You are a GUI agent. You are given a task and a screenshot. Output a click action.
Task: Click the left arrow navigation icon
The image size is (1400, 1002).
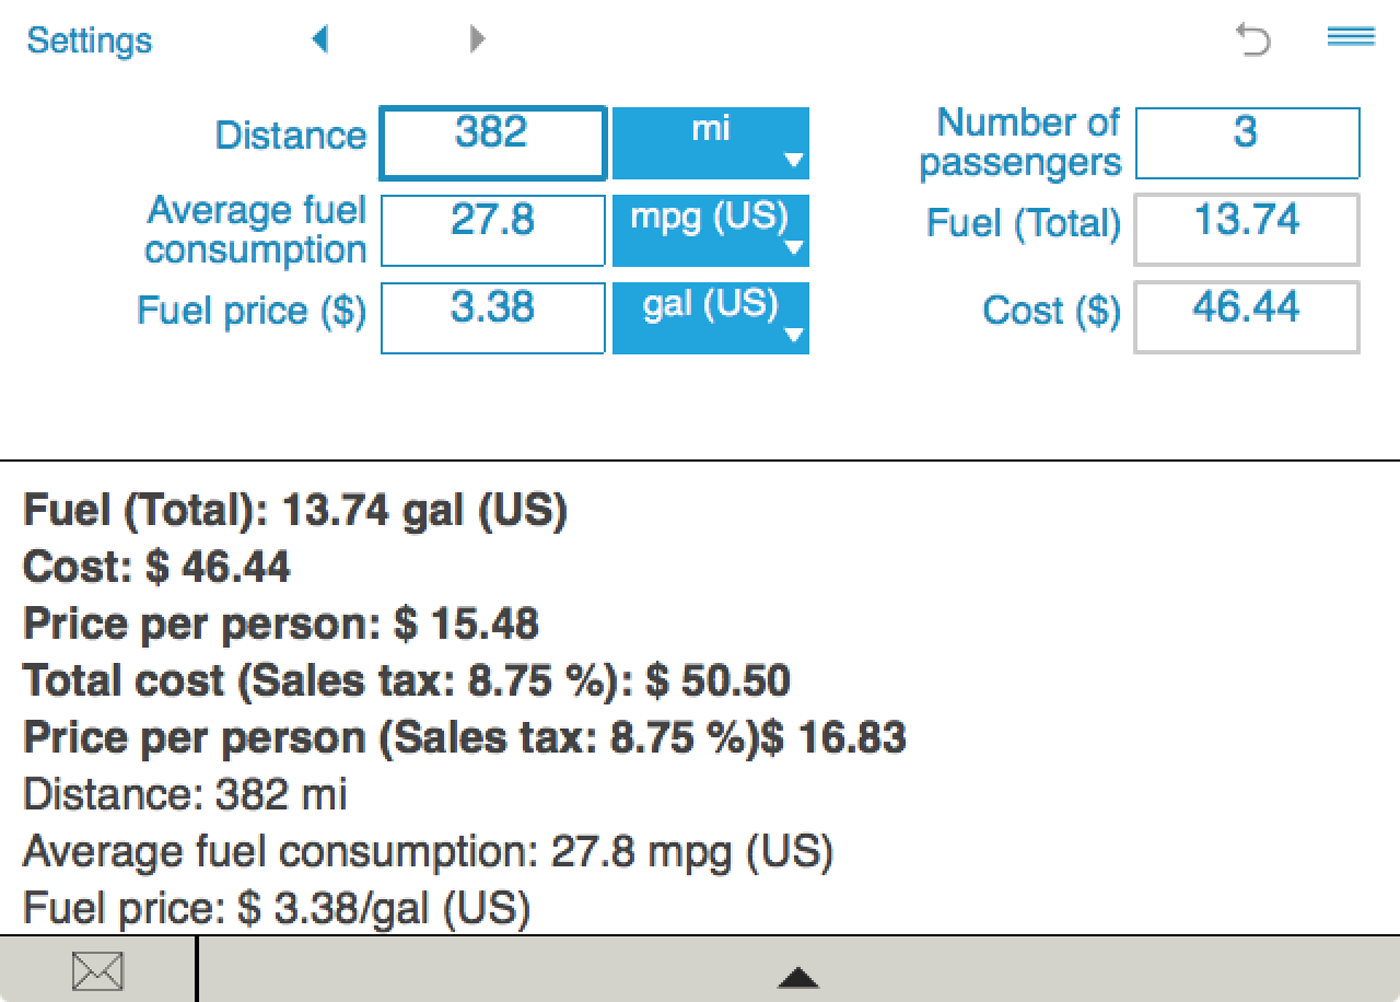320,40
